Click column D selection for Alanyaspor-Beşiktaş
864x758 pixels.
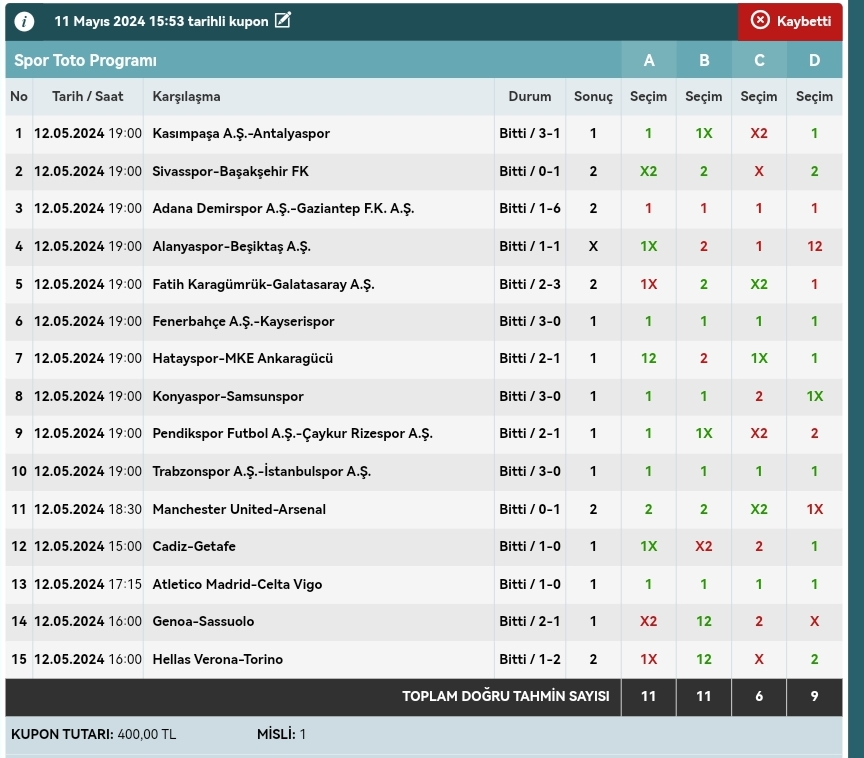[x=814, y=247]
